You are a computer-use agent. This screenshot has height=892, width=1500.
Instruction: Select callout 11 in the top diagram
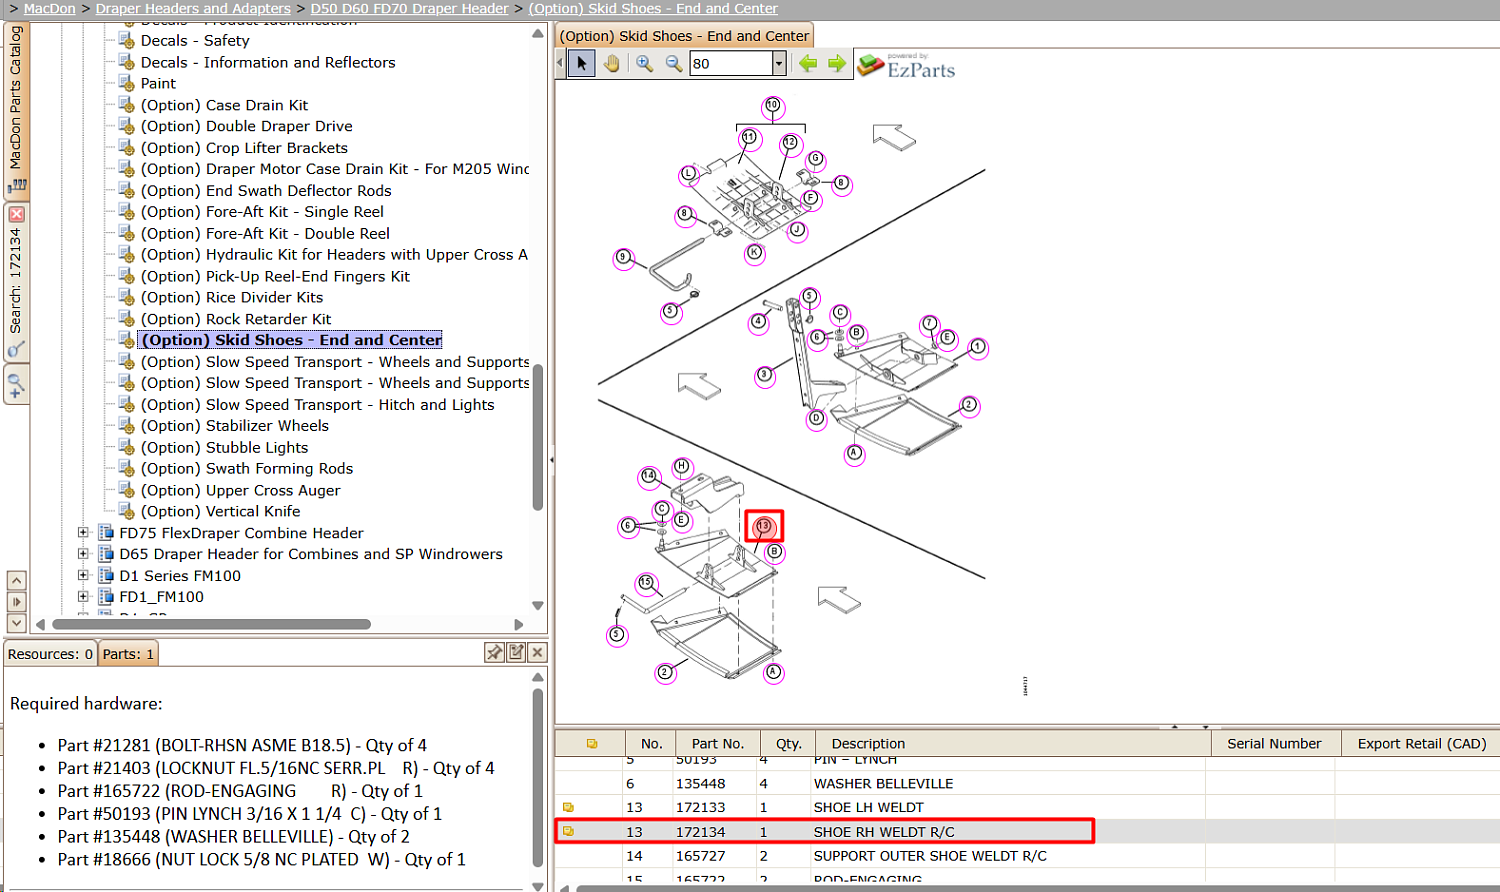point(748,137)
